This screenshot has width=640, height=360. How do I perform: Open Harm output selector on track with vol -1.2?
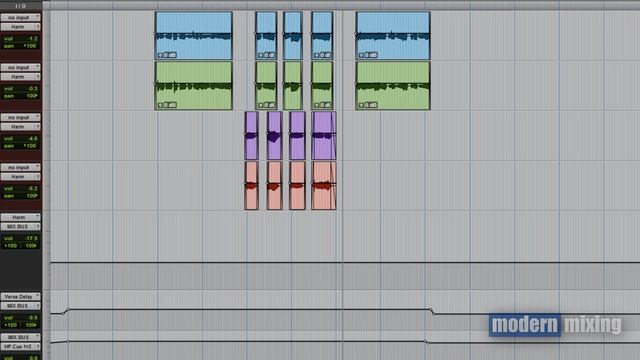click(20, 27)
